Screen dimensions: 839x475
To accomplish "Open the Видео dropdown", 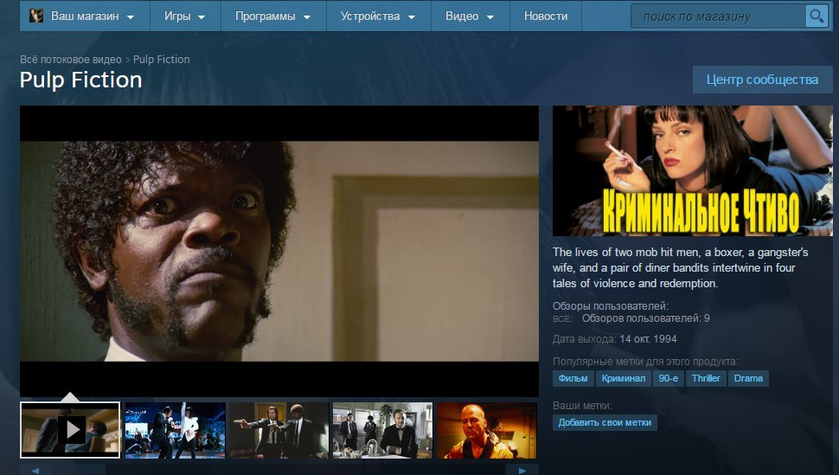I will [470, 16].
